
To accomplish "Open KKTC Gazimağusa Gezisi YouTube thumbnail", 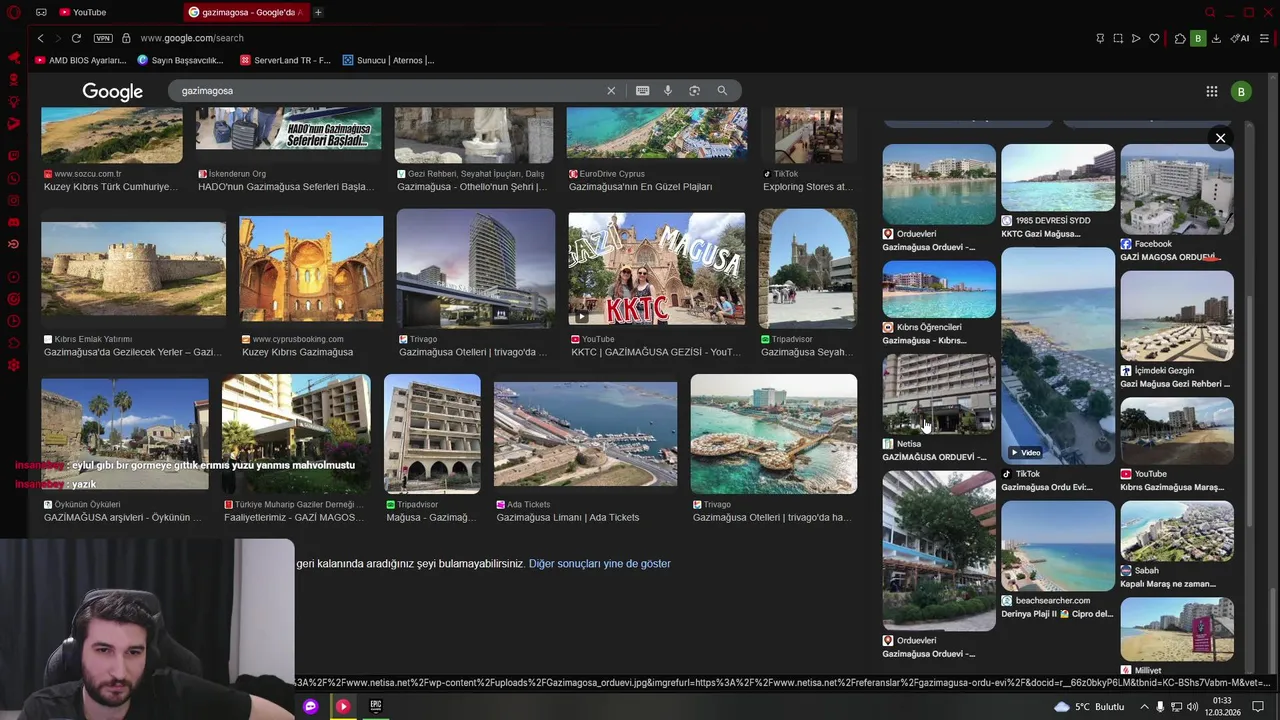I will pos(656,268).
